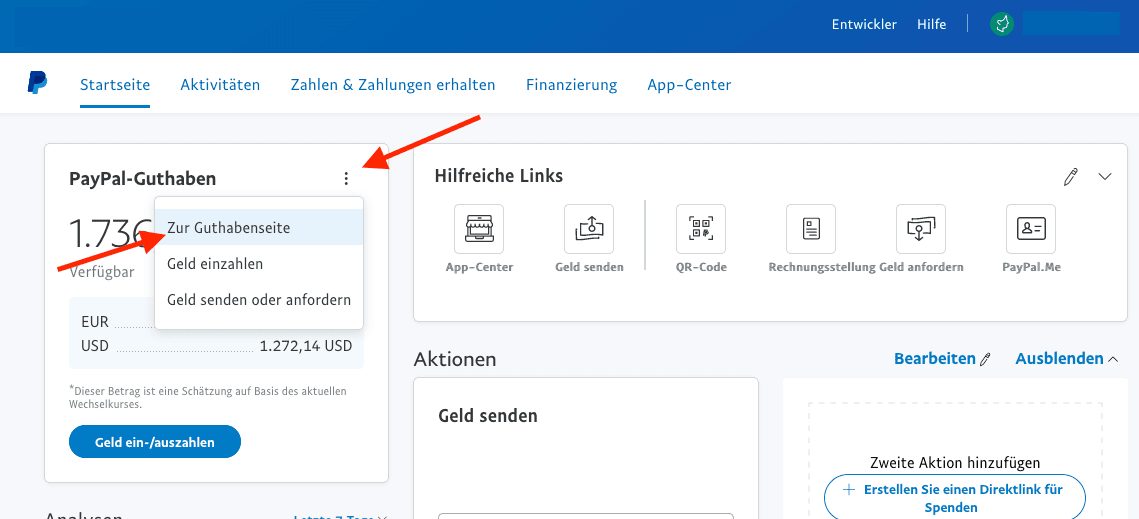
Task: Click the Zweite Aktion hinzufügen text
Action: 954,462
